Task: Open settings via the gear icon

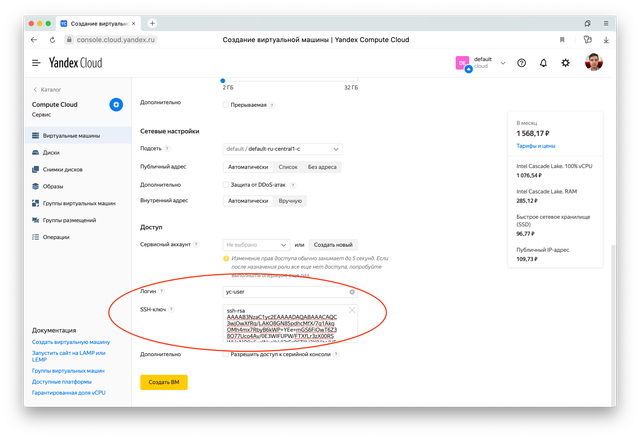Action: point(565,63)
